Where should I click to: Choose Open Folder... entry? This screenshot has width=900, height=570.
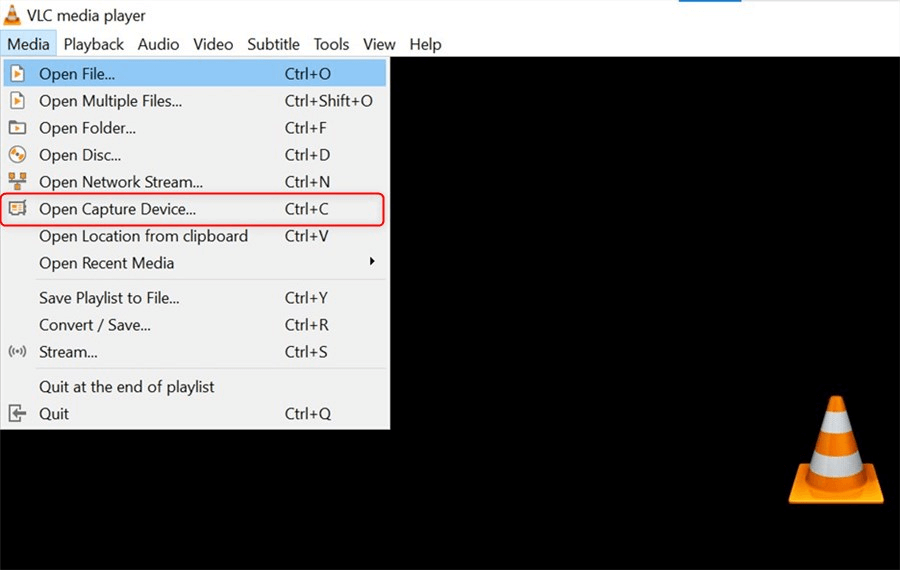(x=195, y=127)
